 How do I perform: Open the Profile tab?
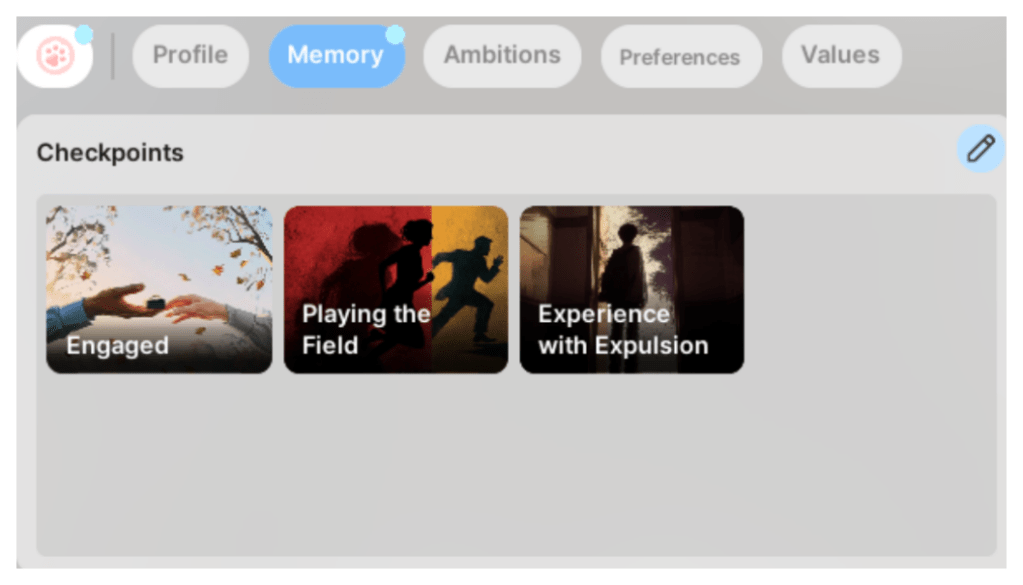pos(190,56)
